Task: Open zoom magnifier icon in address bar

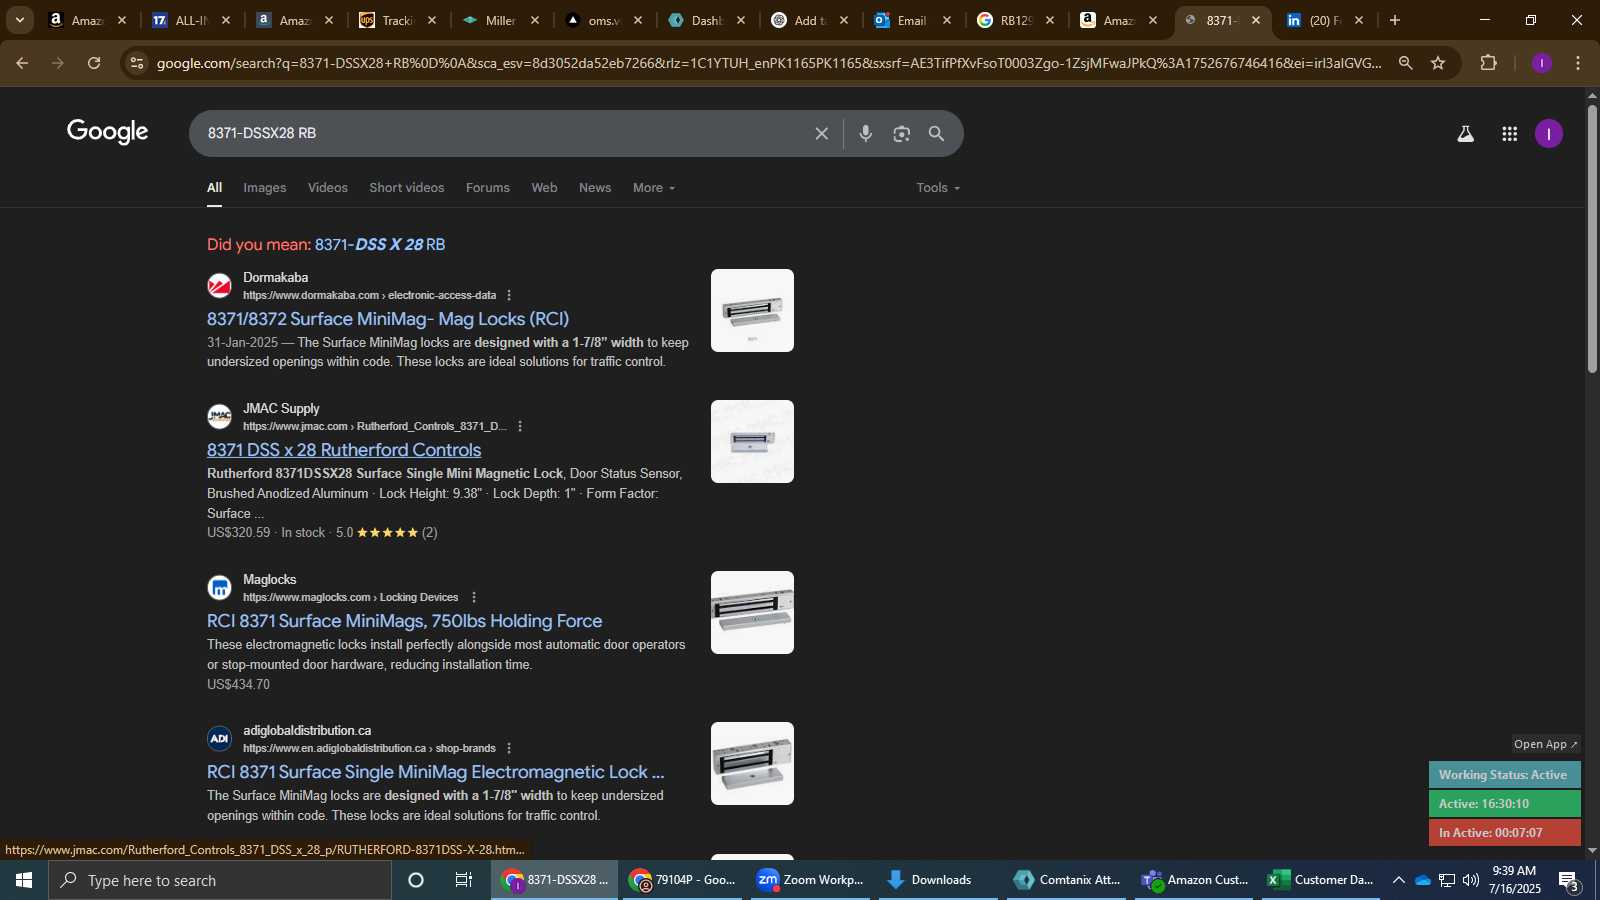Action: 1405,63
